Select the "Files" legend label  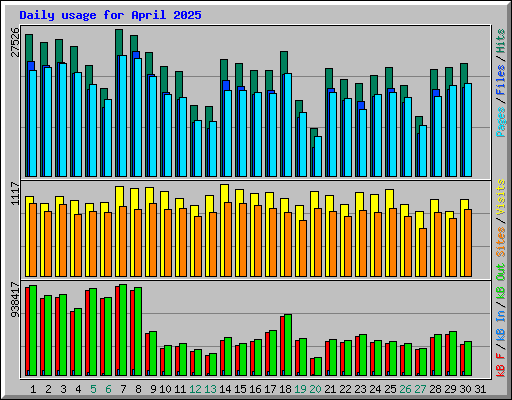point(501,80)
